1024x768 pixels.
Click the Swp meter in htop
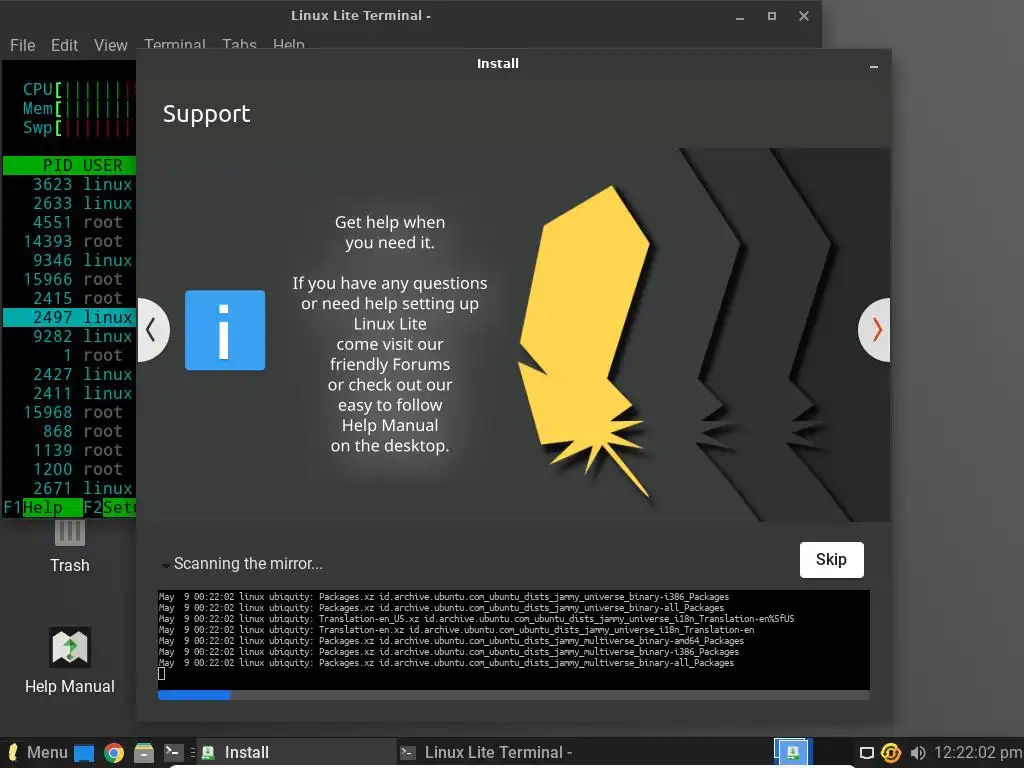78,127
